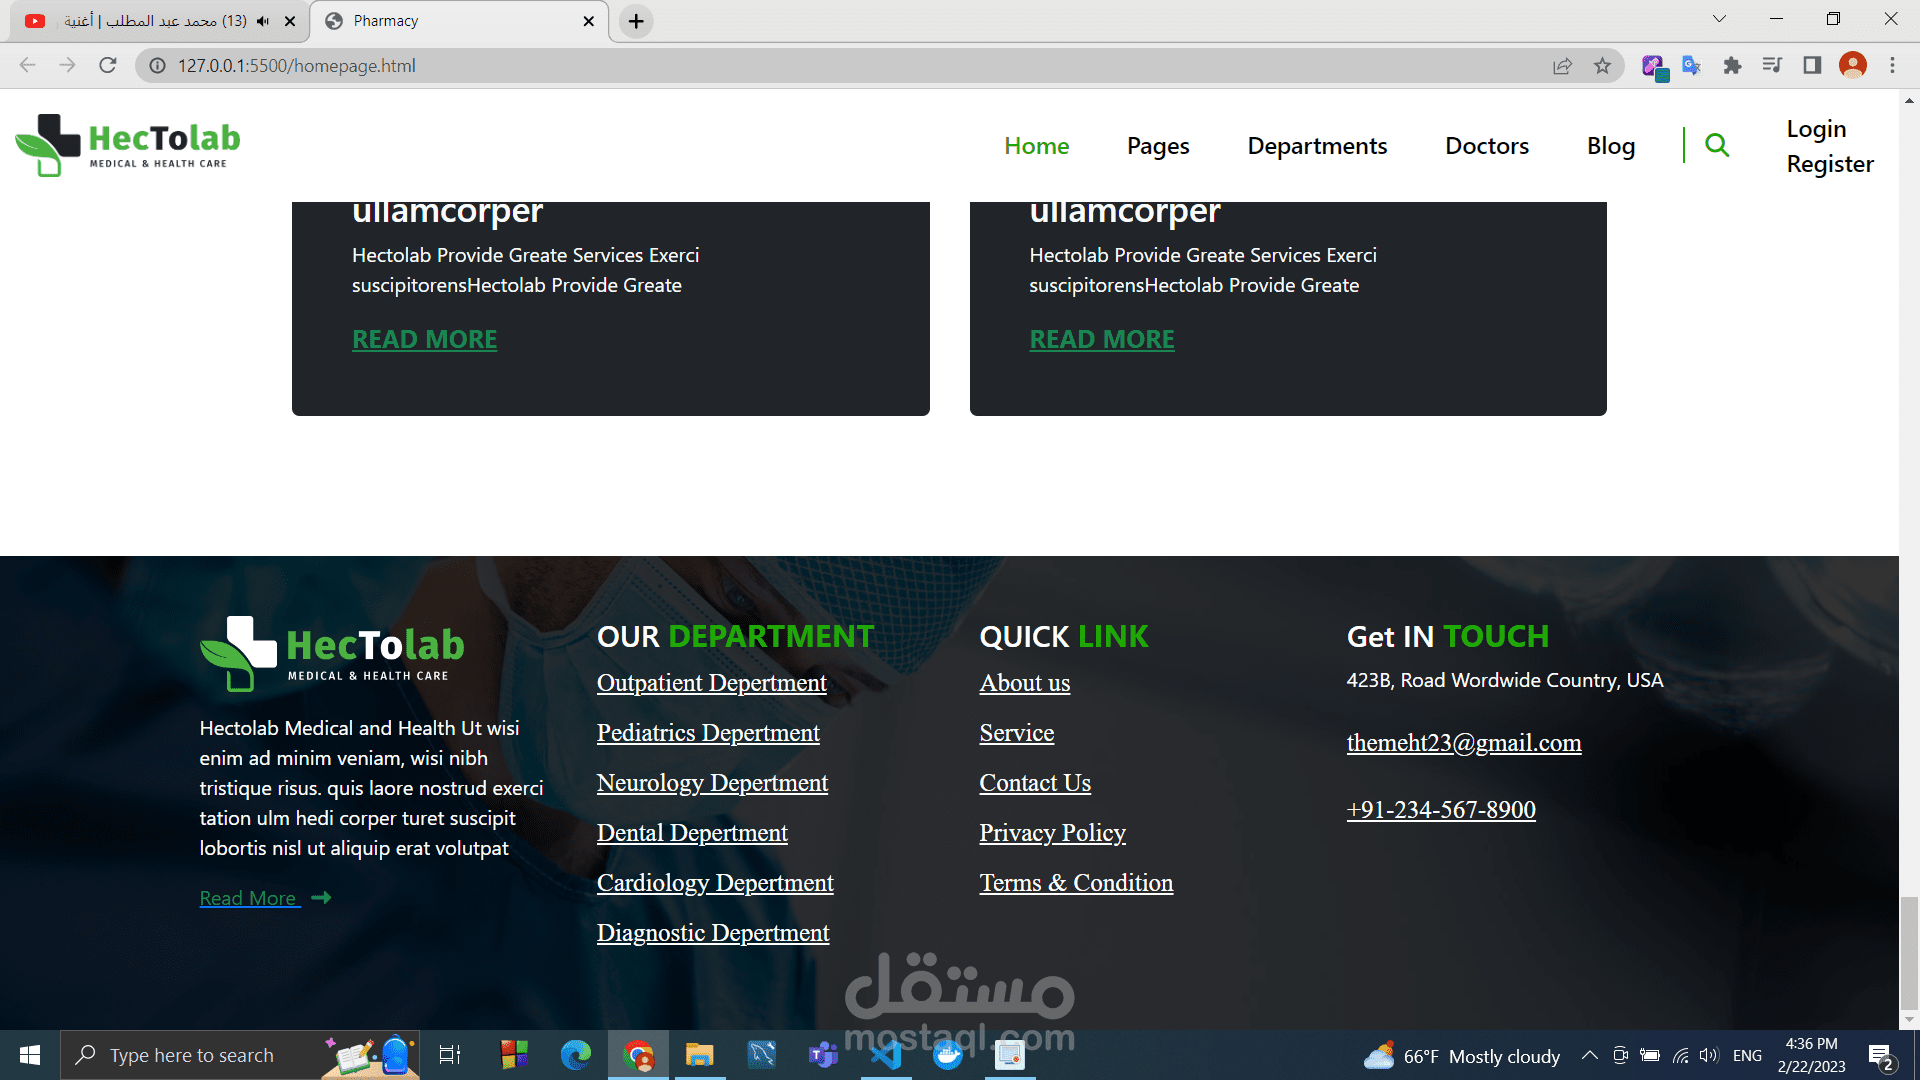The height and width of the screenshot is (1080, 1920).
Task: Open the Cardiology Depertment footer link
Action: 715,883
